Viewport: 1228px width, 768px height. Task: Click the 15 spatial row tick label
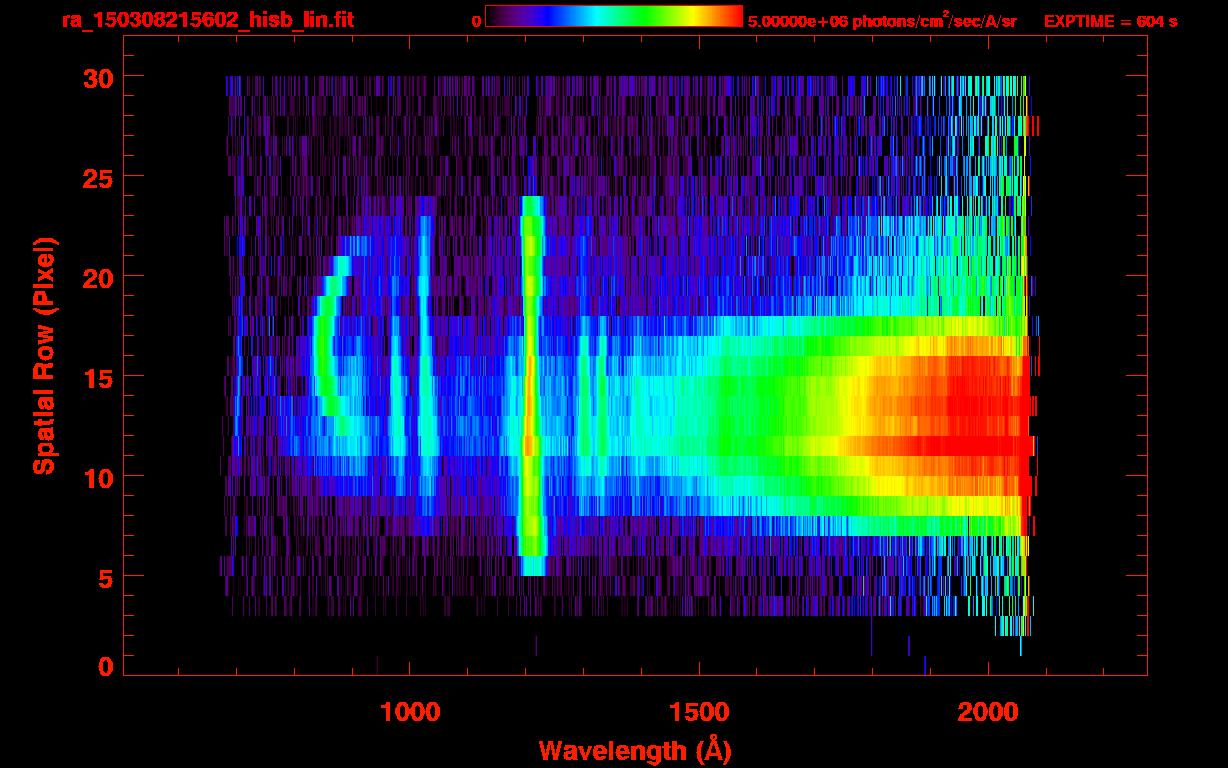(98, 377)
